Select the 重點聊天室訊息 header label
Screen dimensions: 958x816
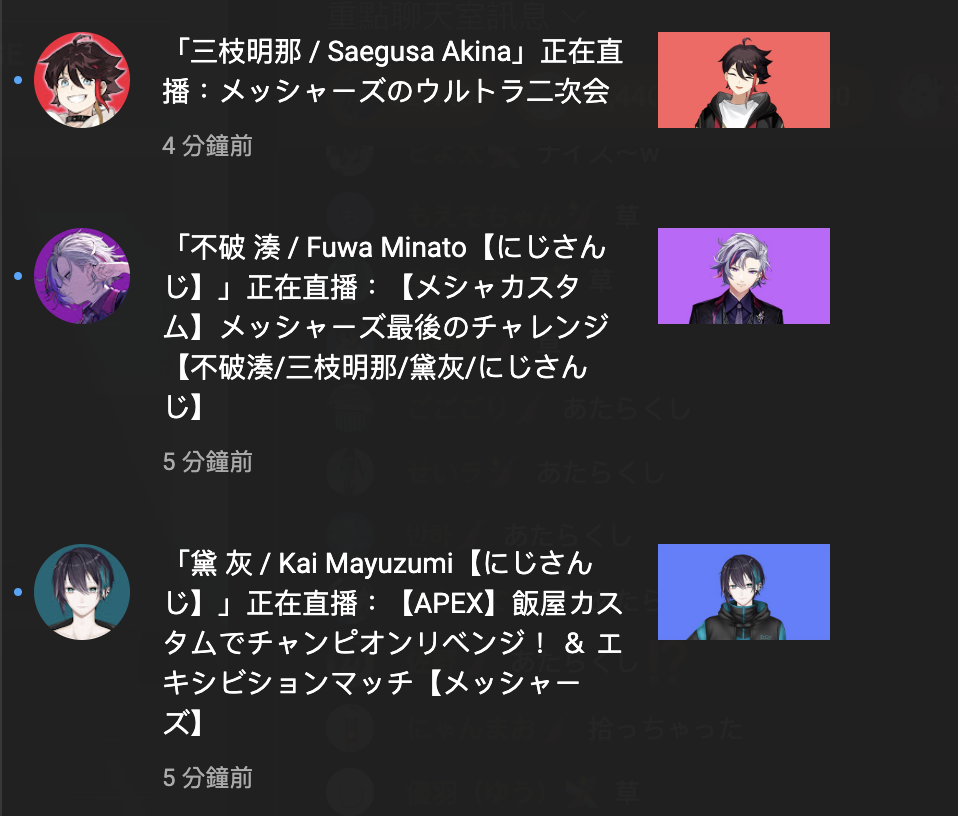click(x=437, y=15)
